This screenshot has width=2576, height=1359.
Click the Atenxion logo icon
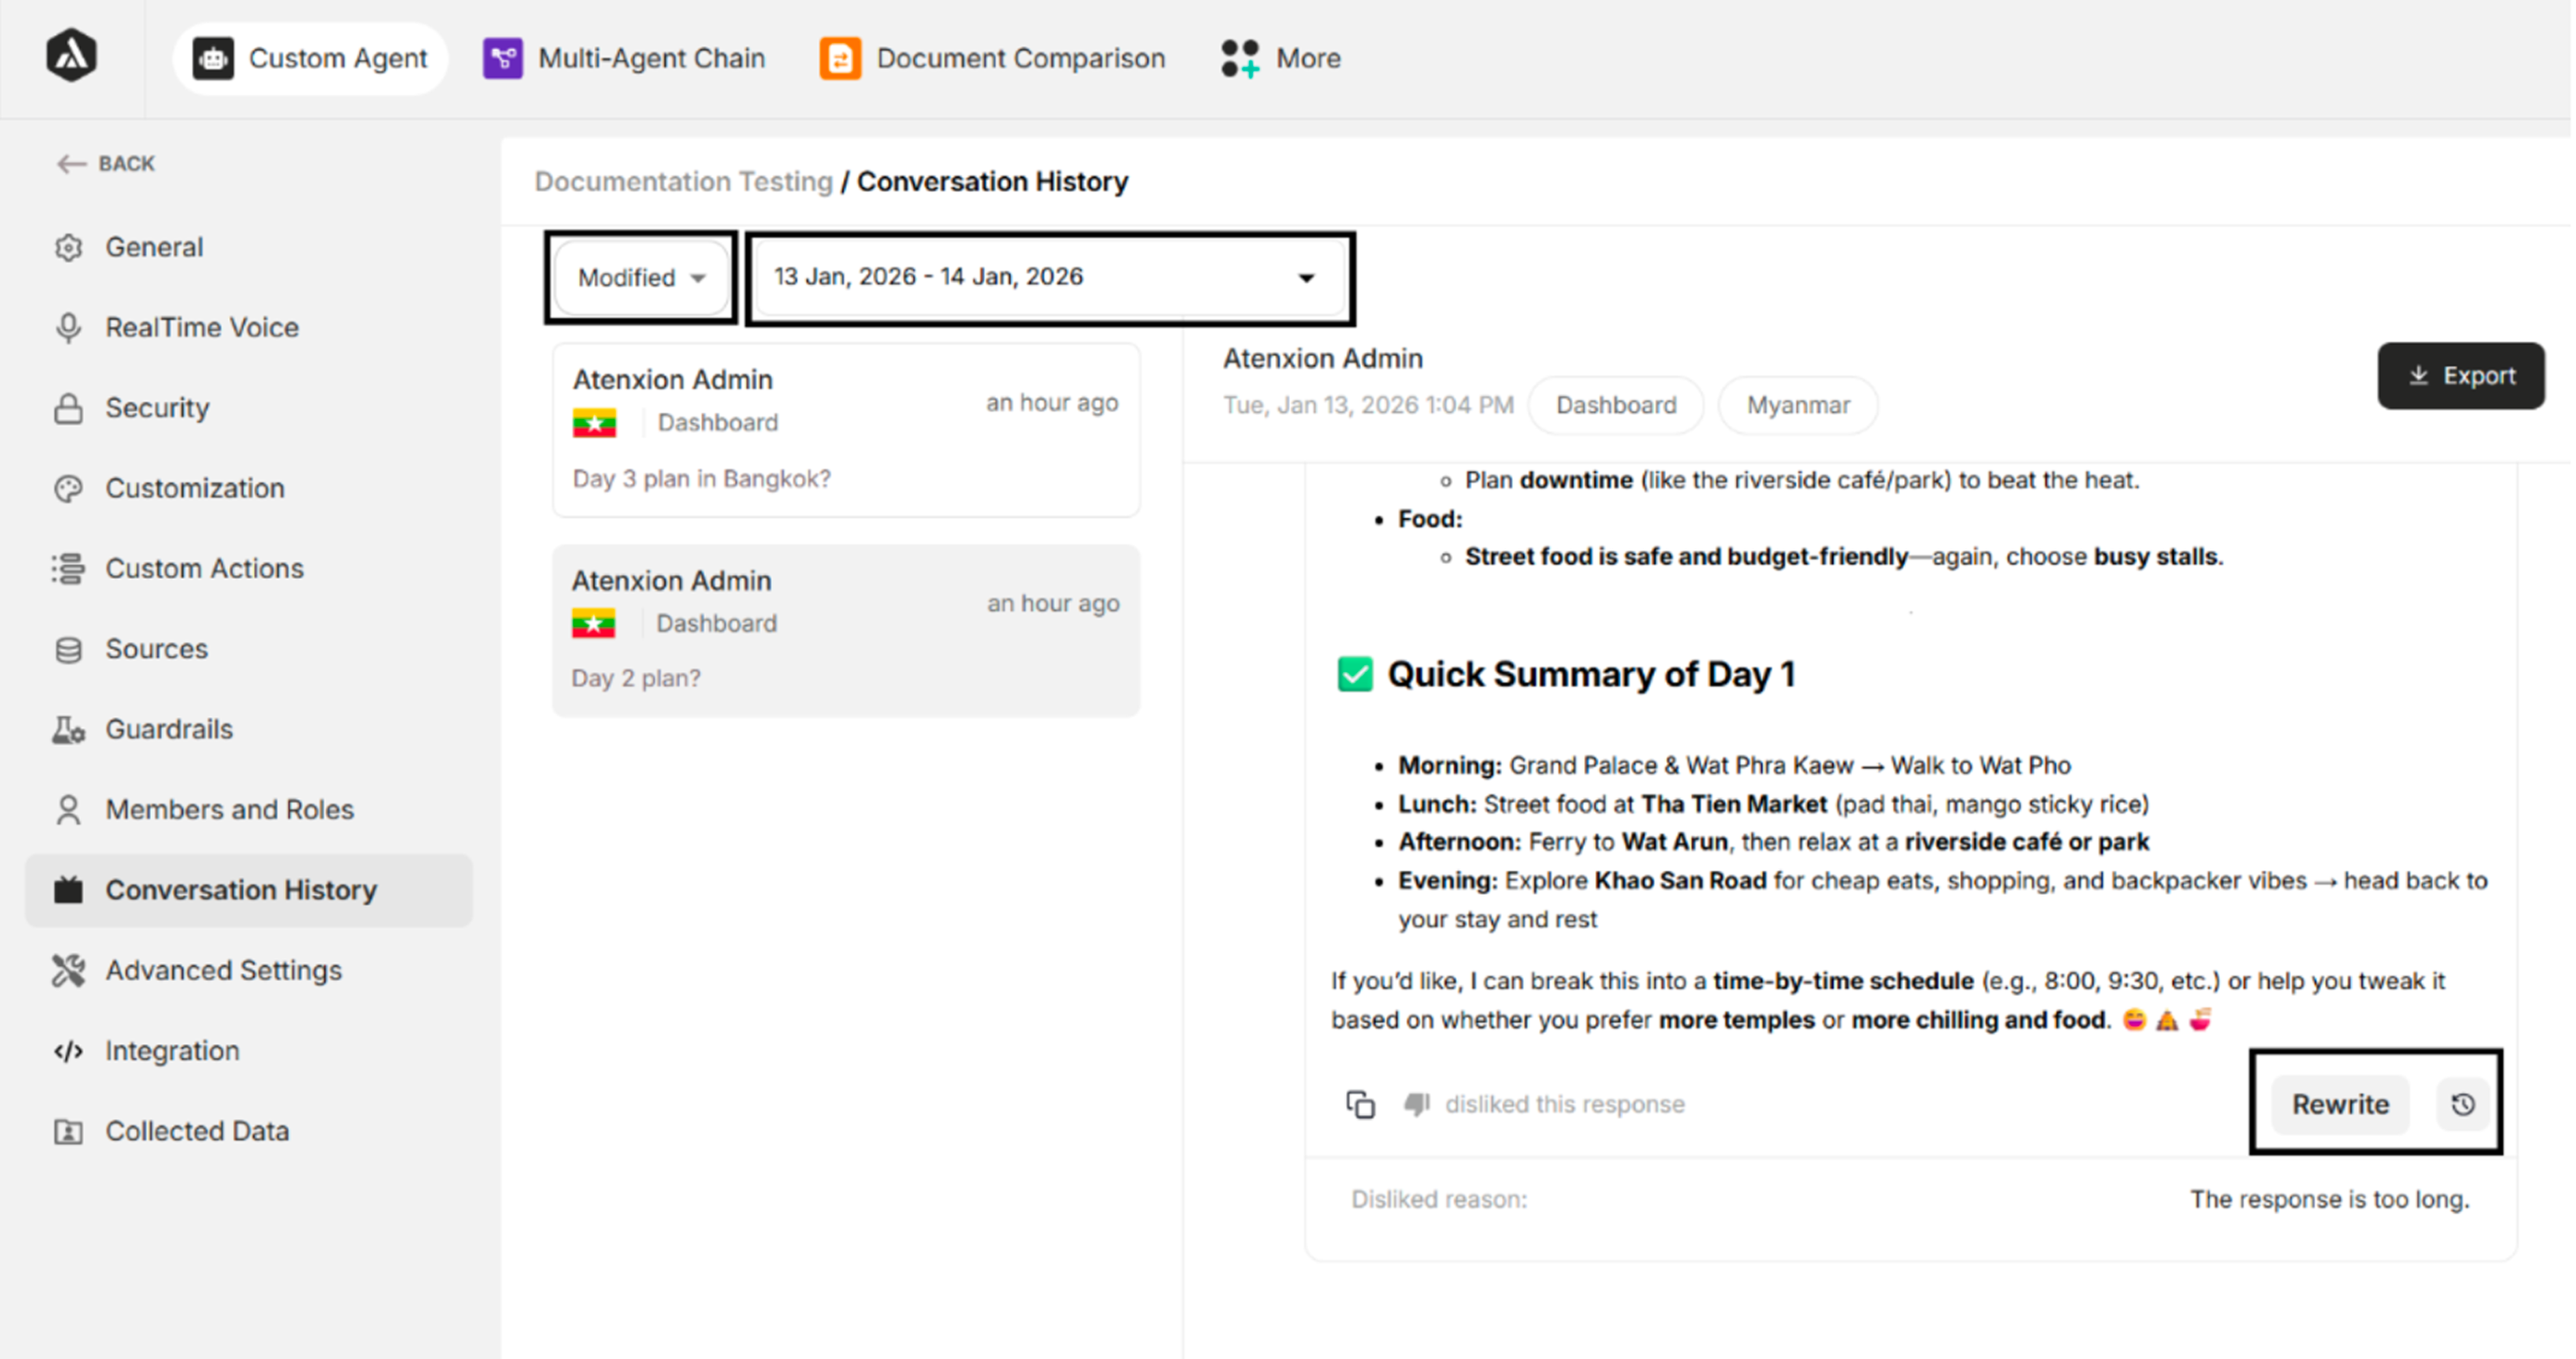coord(71,56)
